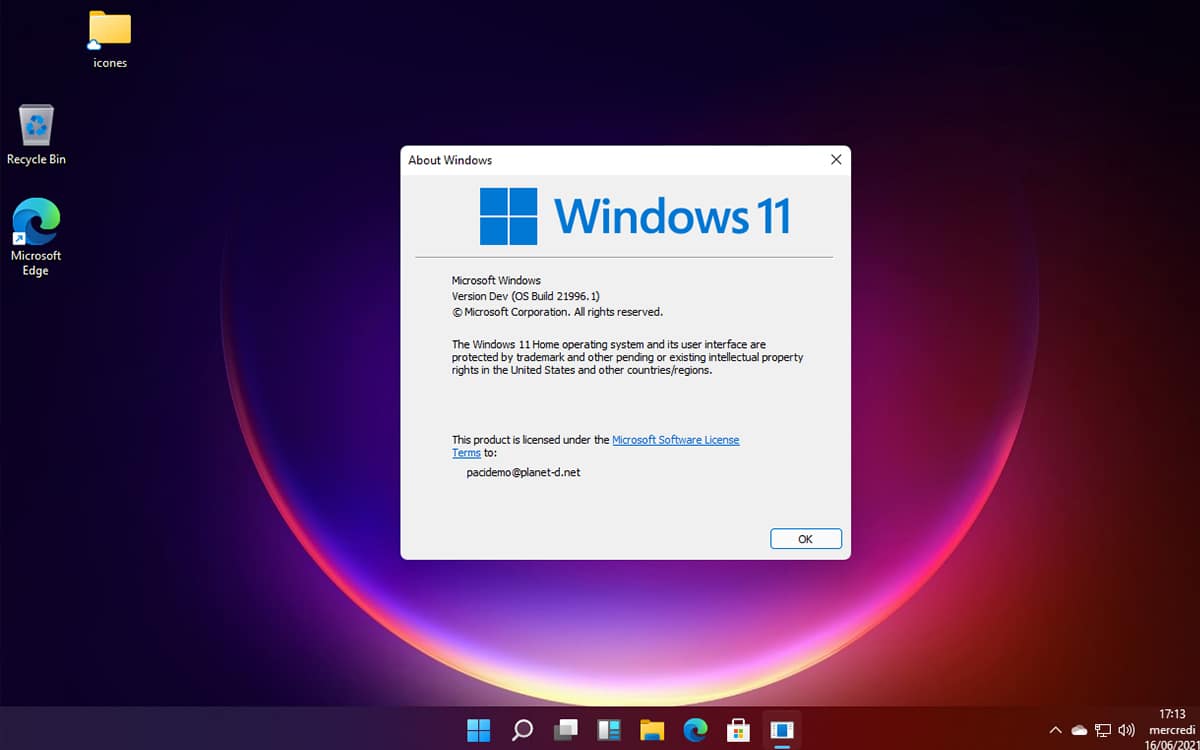Open Task View from the taskbar
Image resolution: width=1200 pixels, height=750 pixels.
click(566, 730)
